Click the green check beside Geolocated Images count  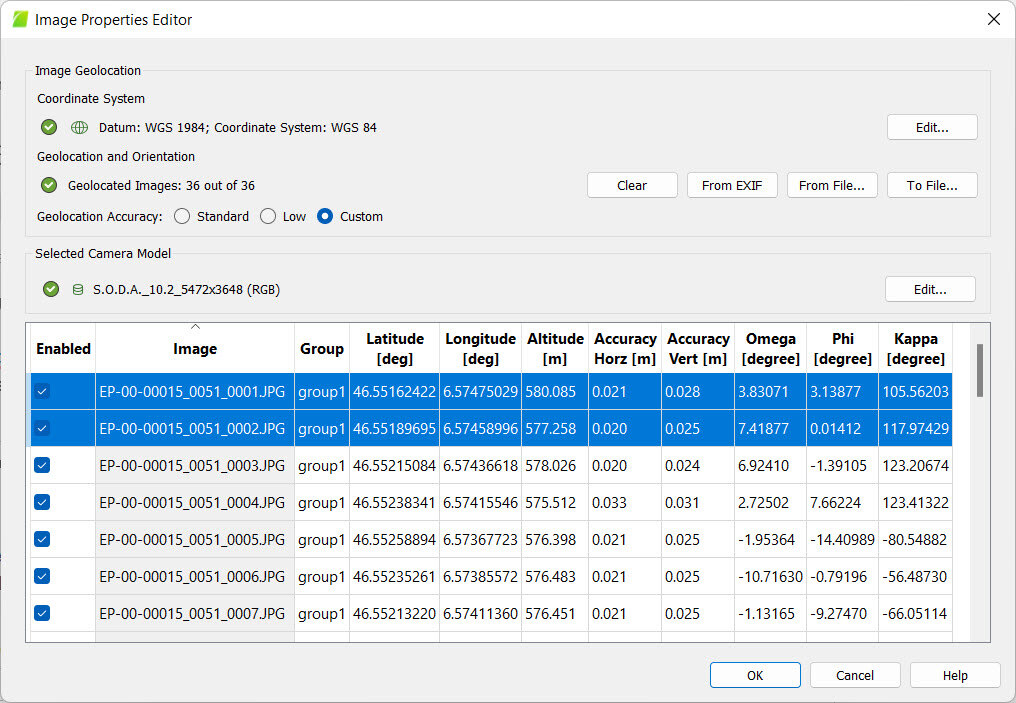point(48,185)
